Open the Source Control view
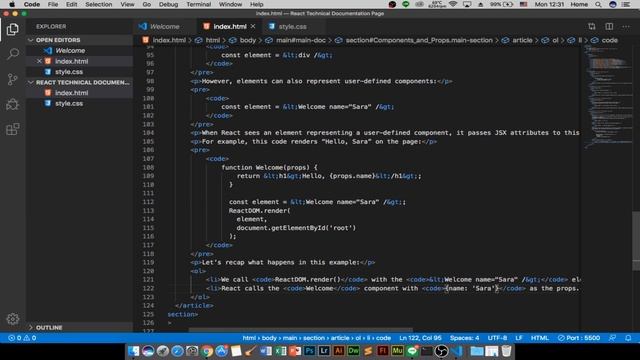The image size is (640, 360). 13,79
